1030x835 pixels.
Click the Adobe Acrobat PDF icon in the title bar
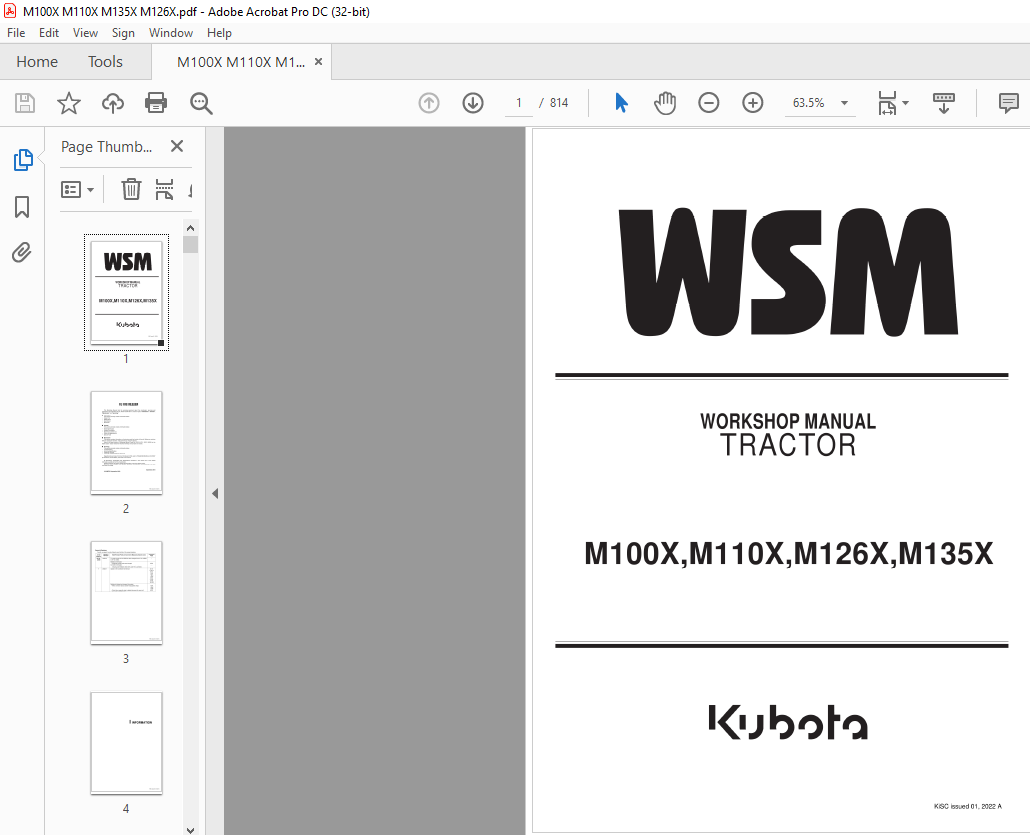pyautogui.click(x=10, y=11)
